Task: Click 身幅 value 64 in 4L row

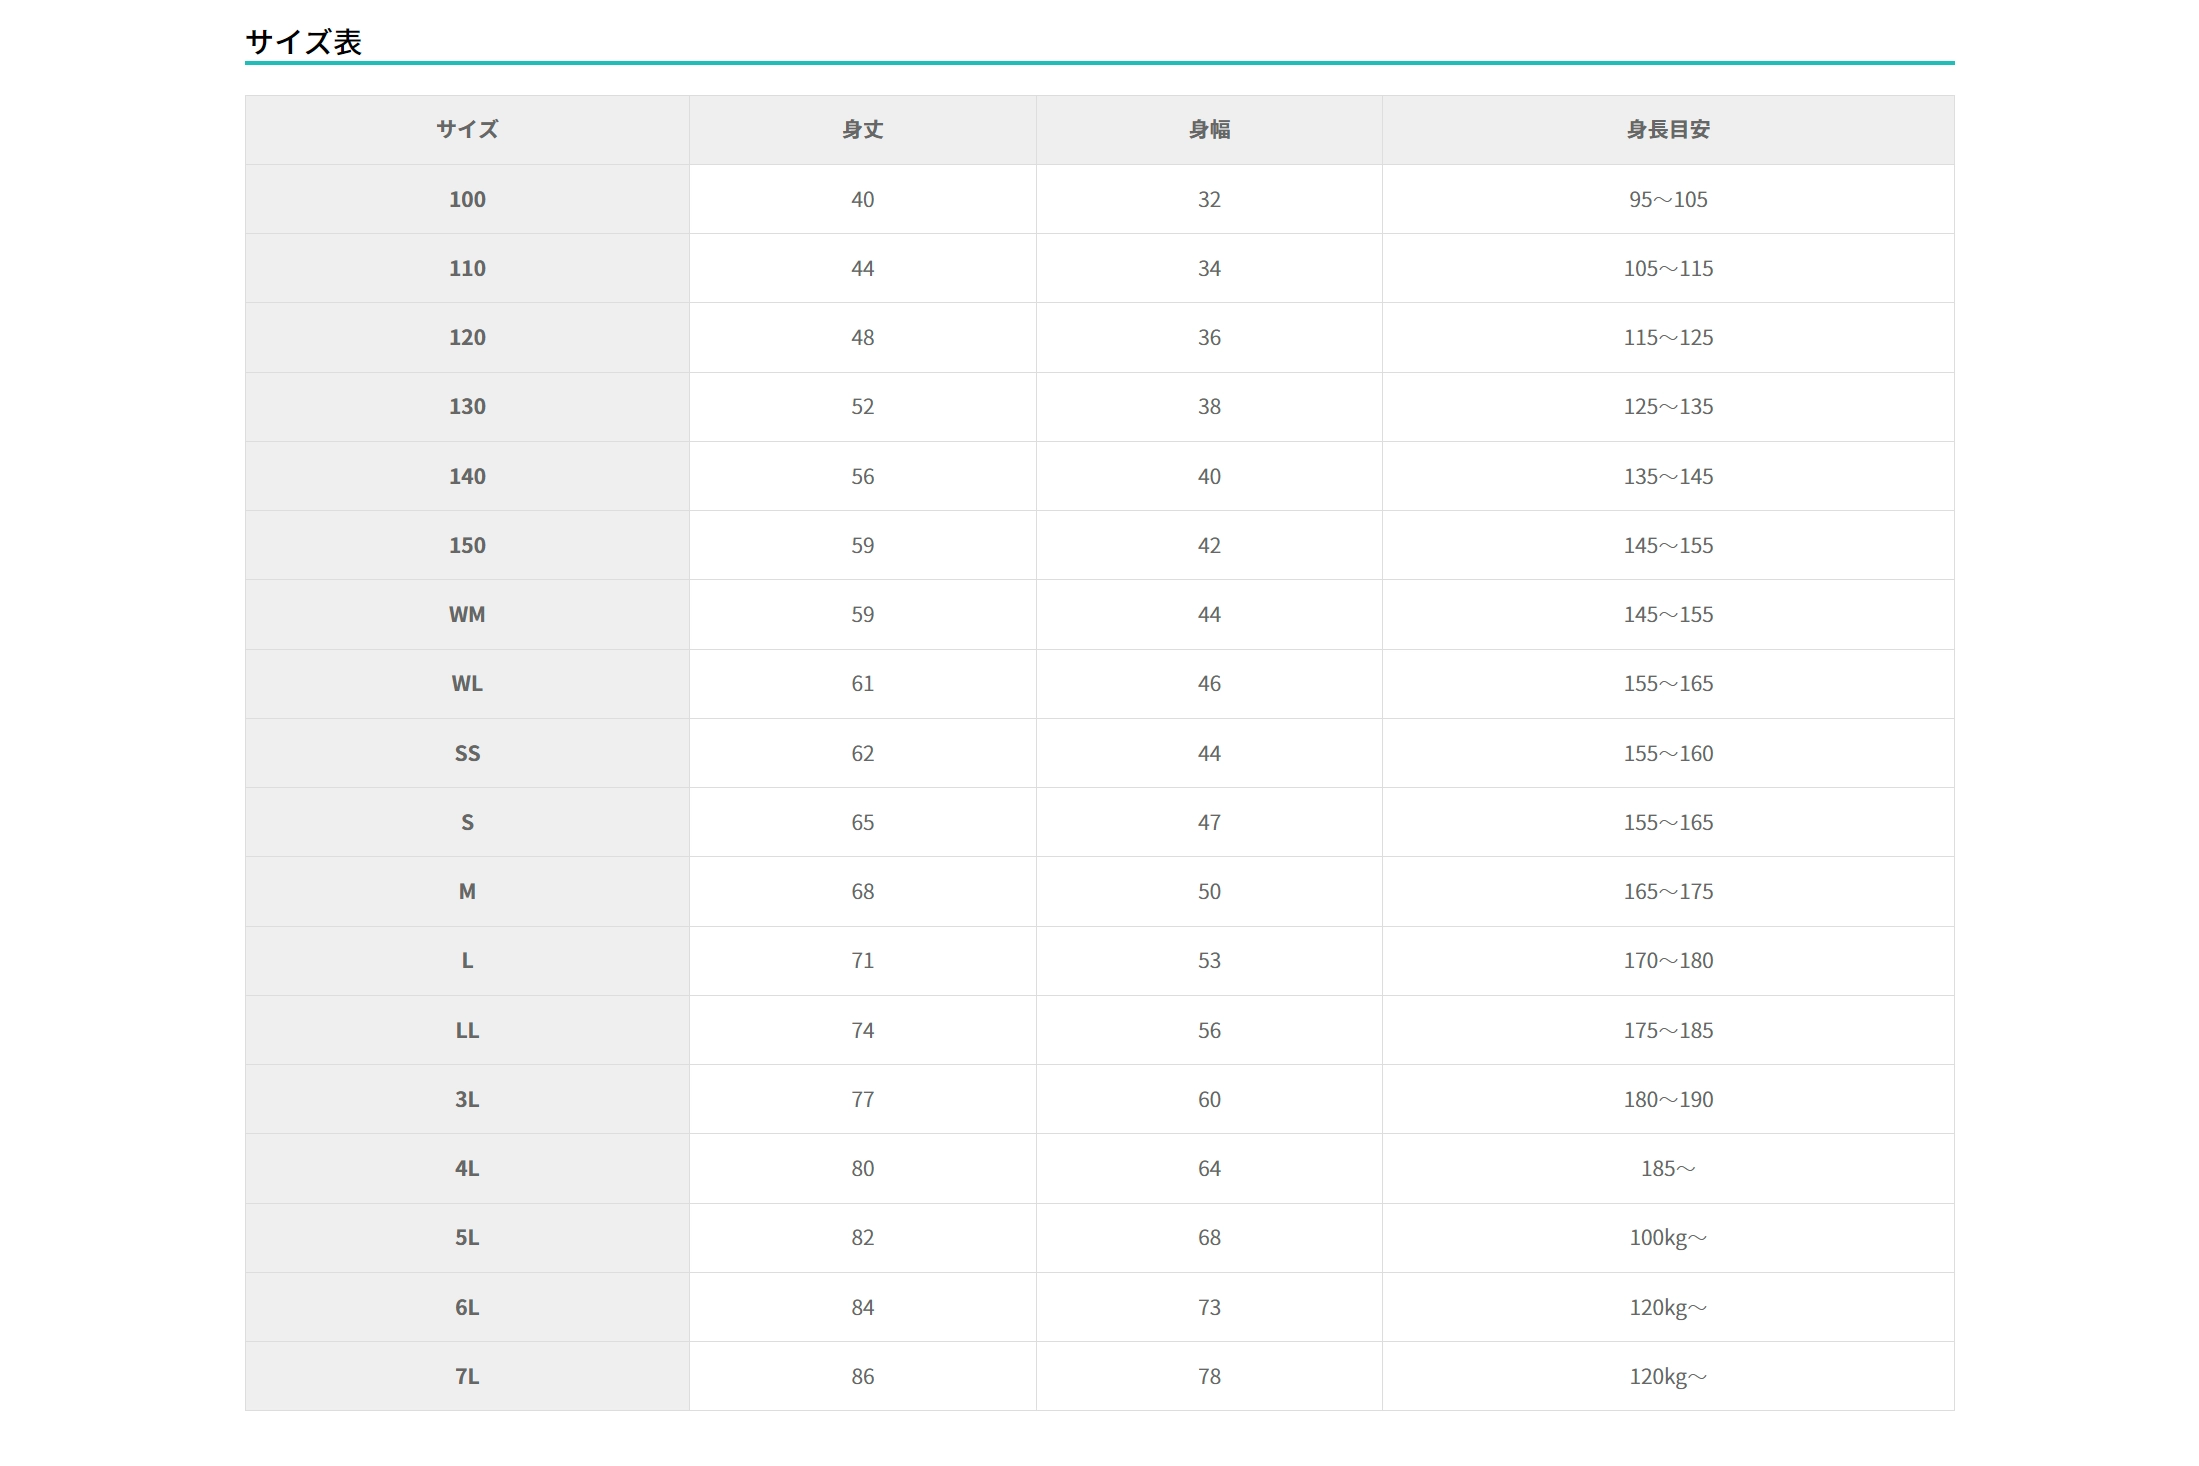Action: point(1209,1168)
